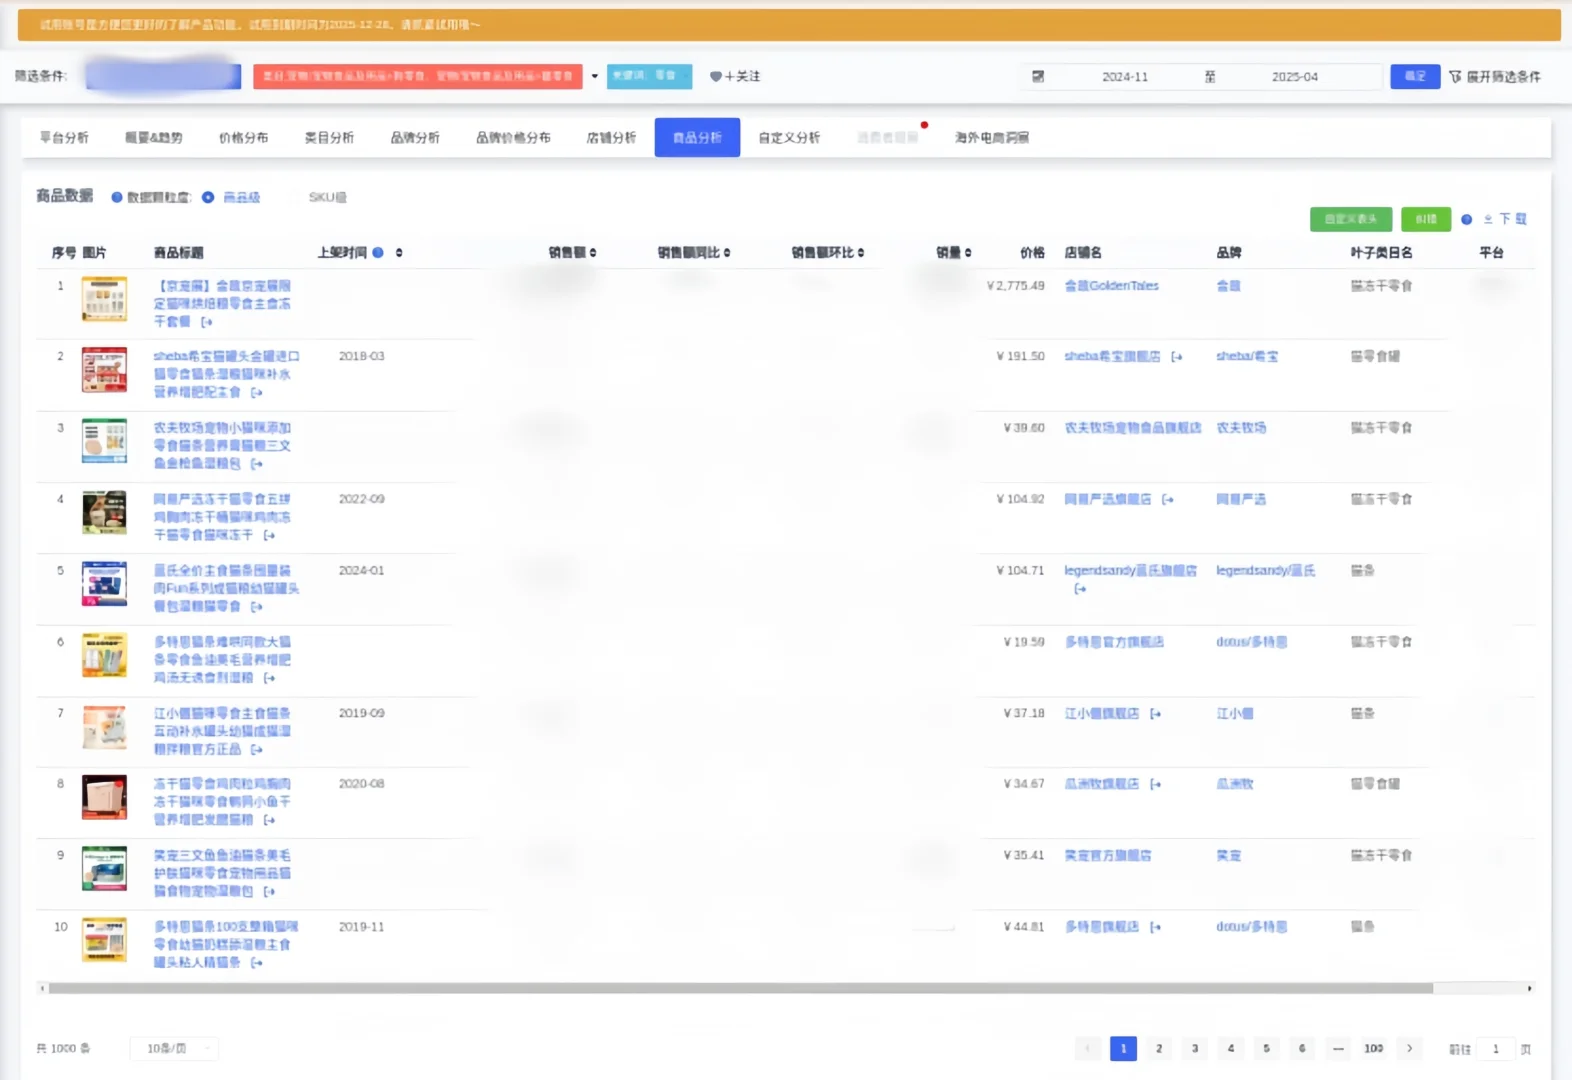Switch to the 价格分布 tab
This screenshot has width=1572, height=1080.
(243, 138)
